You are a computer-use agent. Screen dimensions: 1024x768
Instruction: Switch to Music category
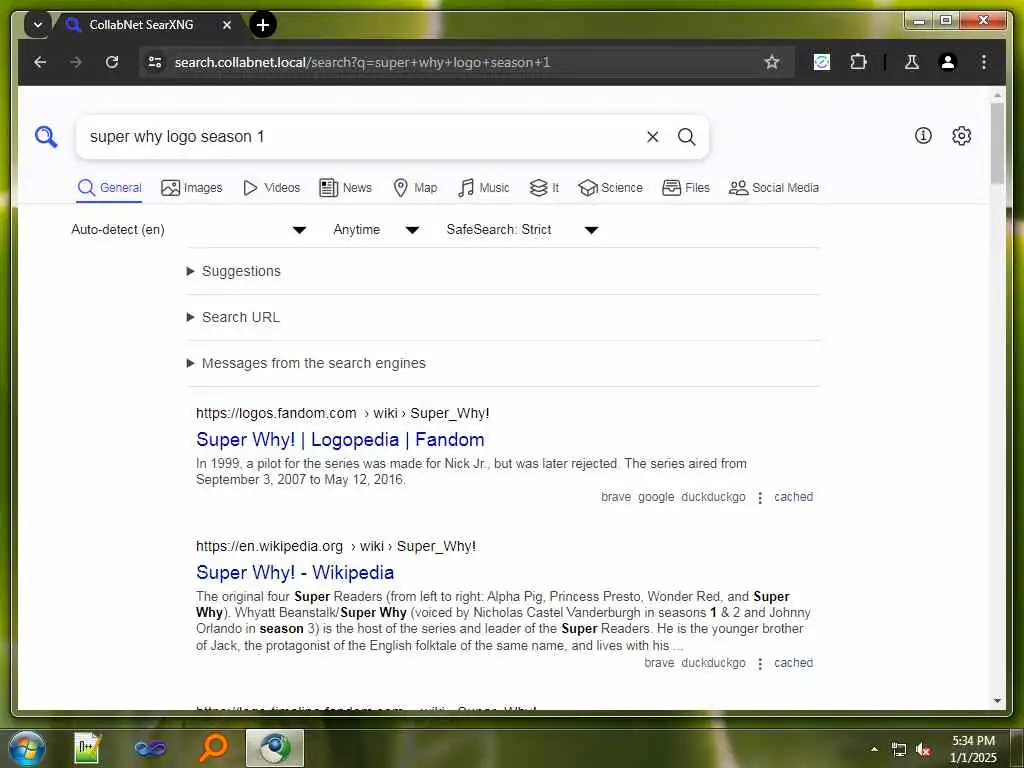click(x=483, y=188)
